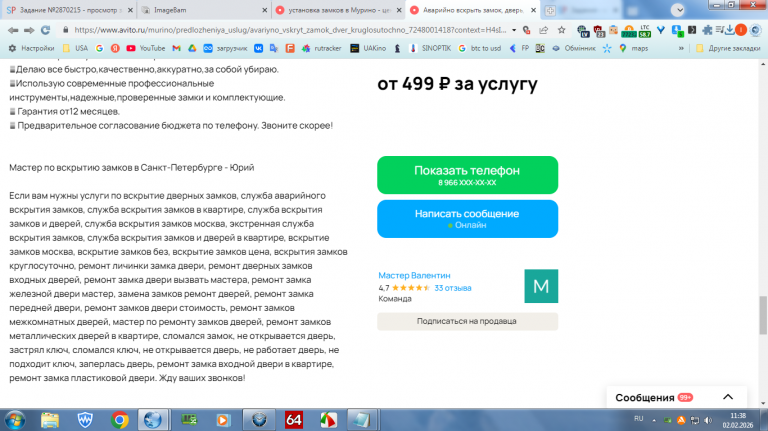
Task: Go forward with the browser forward arrow
Action: click(x=29, y=30)
